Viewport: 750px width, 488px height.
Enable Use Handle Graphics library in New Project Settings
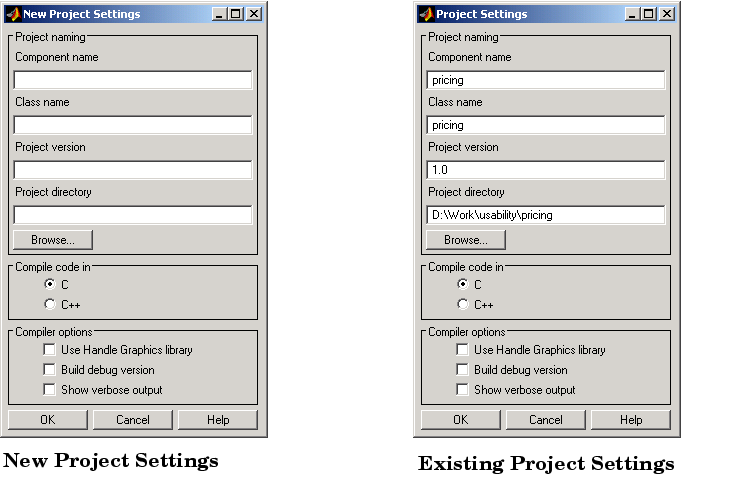(49, 350)
